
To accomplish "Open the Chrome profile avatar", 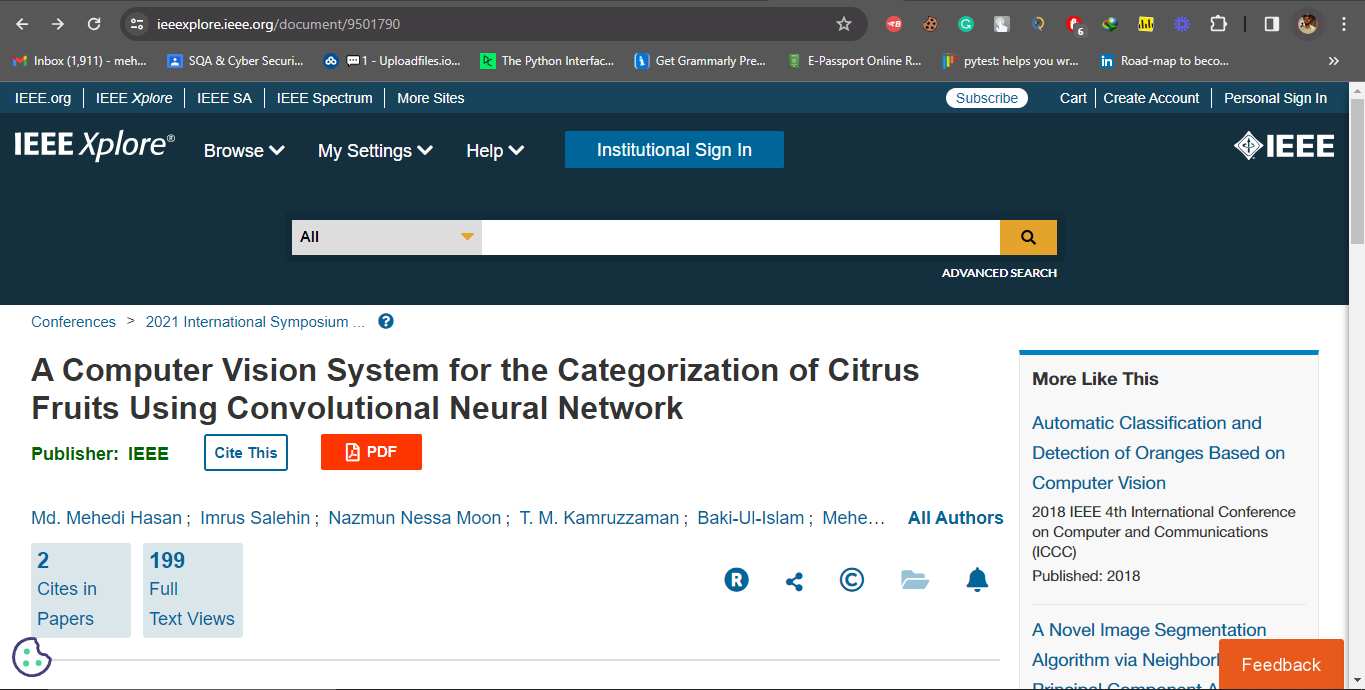I will (x=1307, y=24).
